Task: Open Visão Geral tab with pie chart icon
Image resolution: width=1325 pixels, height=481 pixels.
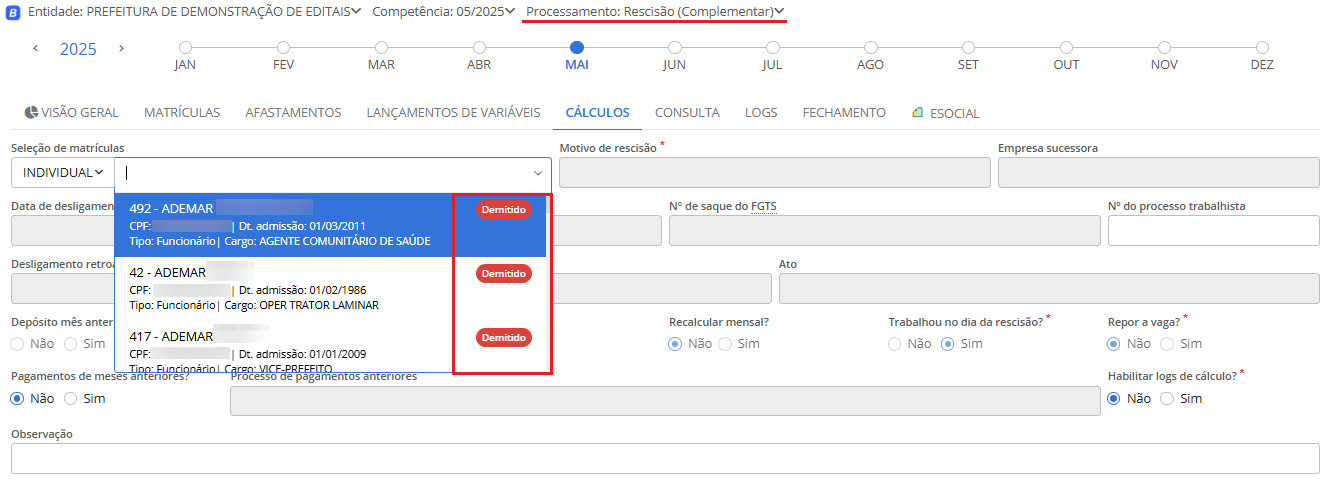Action: 71,113
